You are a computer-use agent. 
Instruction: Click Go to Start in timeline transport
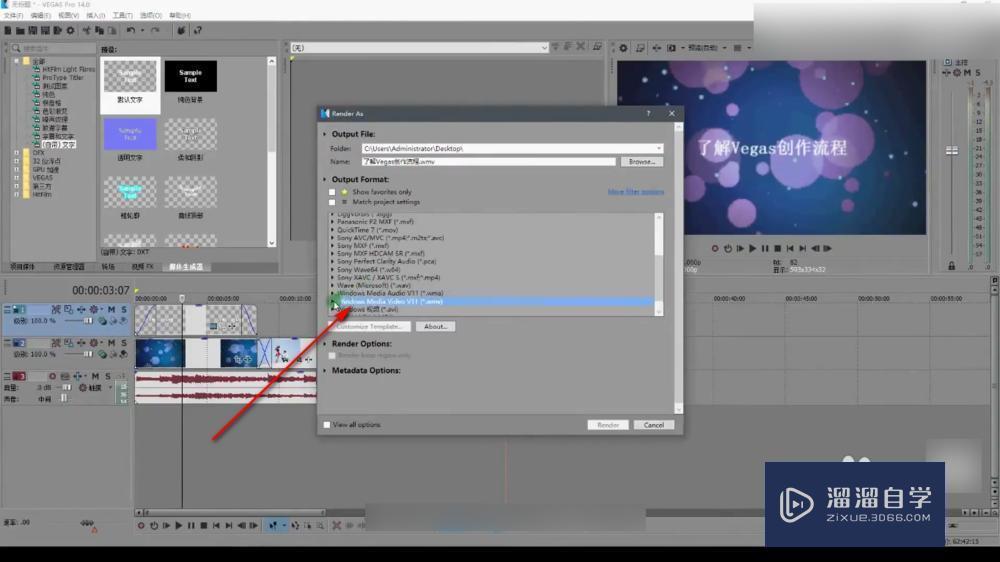(216, 526)
